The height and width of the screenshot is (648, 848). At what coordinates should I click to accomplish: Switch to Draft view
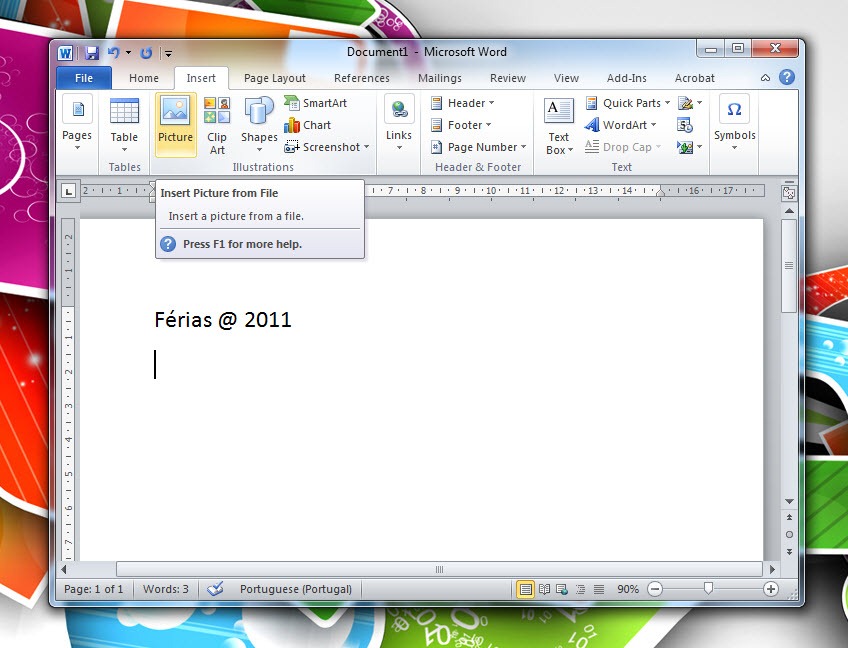[x=599, y=589]
